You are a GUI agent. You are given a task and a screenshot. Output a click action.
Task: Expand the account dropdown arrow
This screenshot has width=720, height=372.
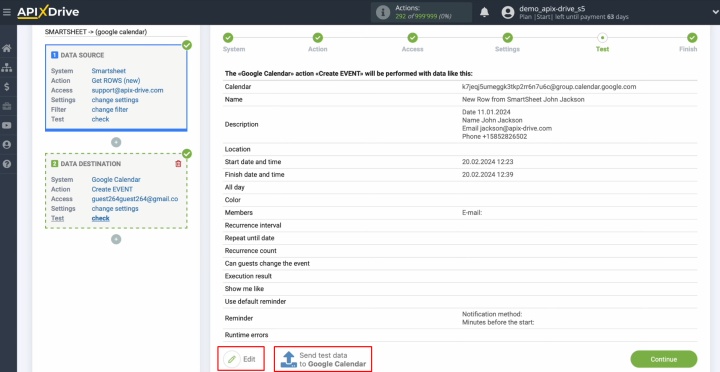714,12
